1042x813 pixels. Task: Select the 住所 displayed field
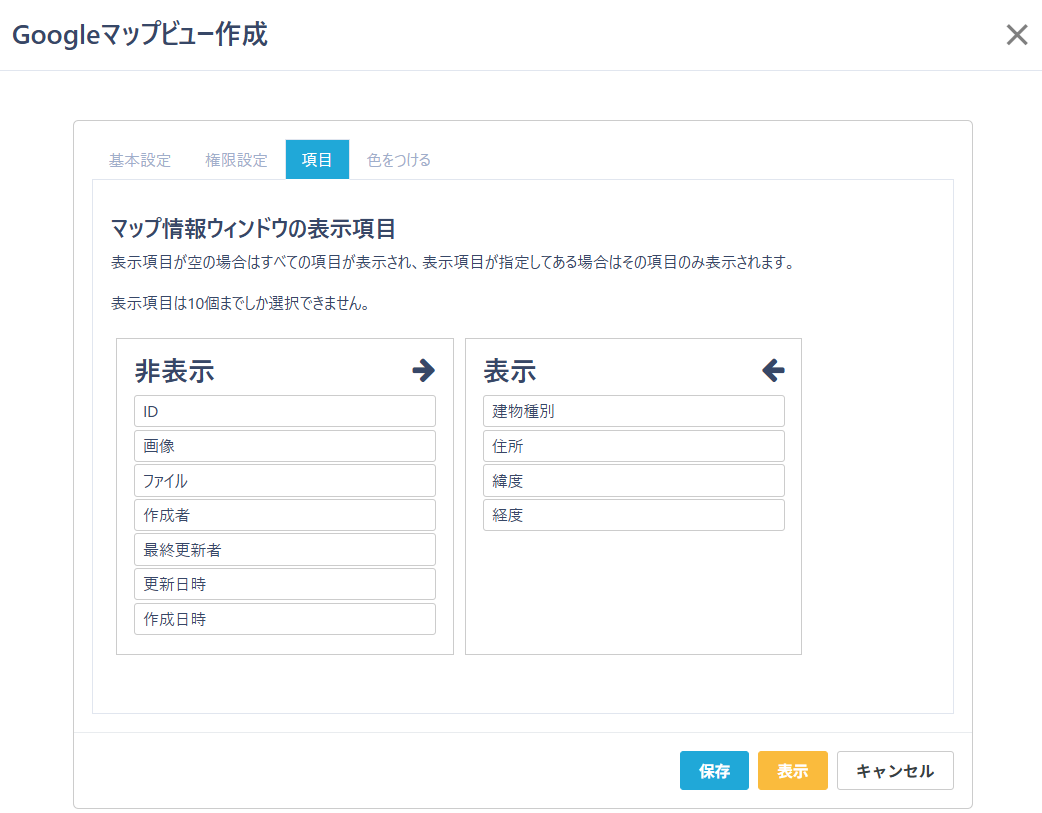634,445
